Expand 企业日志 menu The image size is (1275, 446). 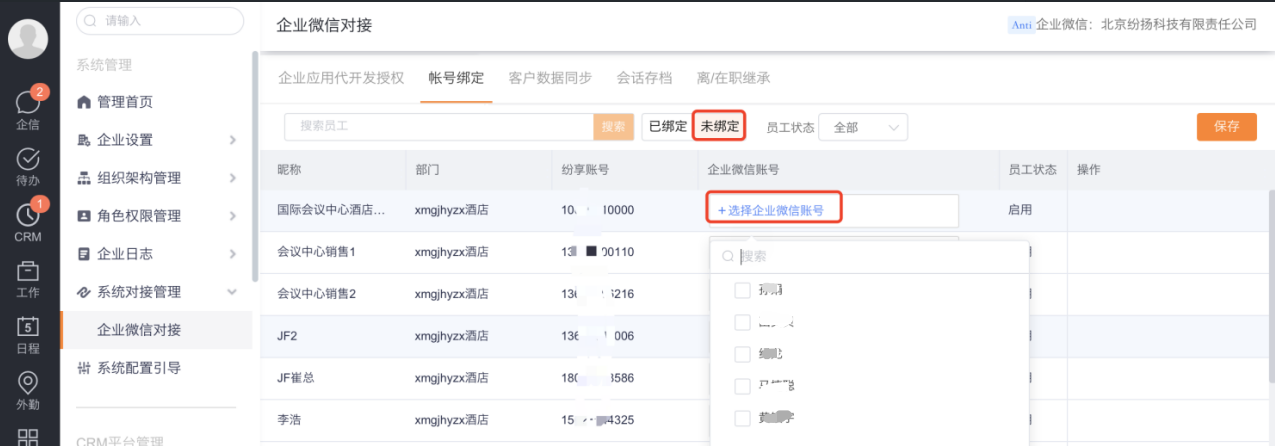[156, 254]
